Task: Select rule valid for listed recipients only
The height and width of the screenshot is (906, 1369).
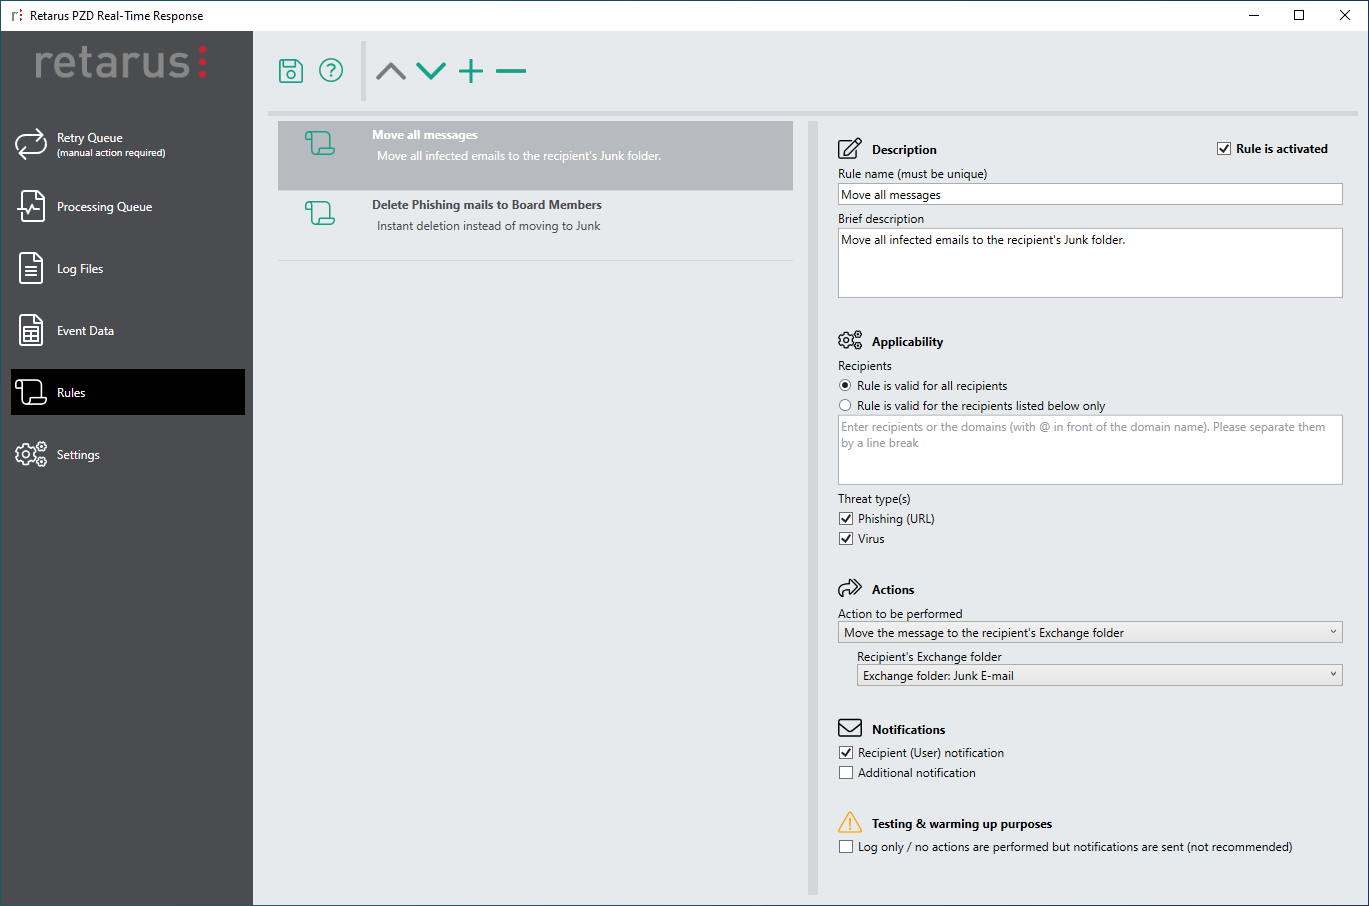Action: pyautogui.click(x=845, y=405)
